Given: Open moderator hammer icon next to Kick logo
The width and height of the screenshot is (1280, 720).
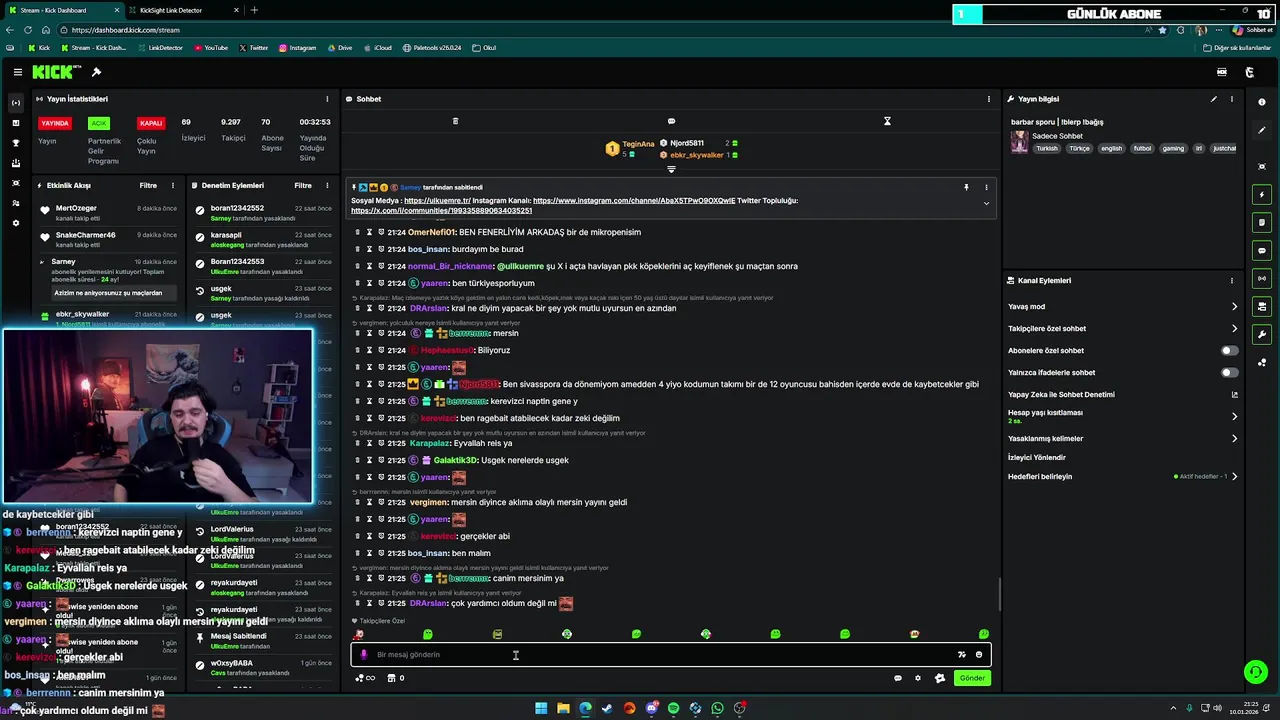Looking at the screenshot, I should tap(96, 72).
